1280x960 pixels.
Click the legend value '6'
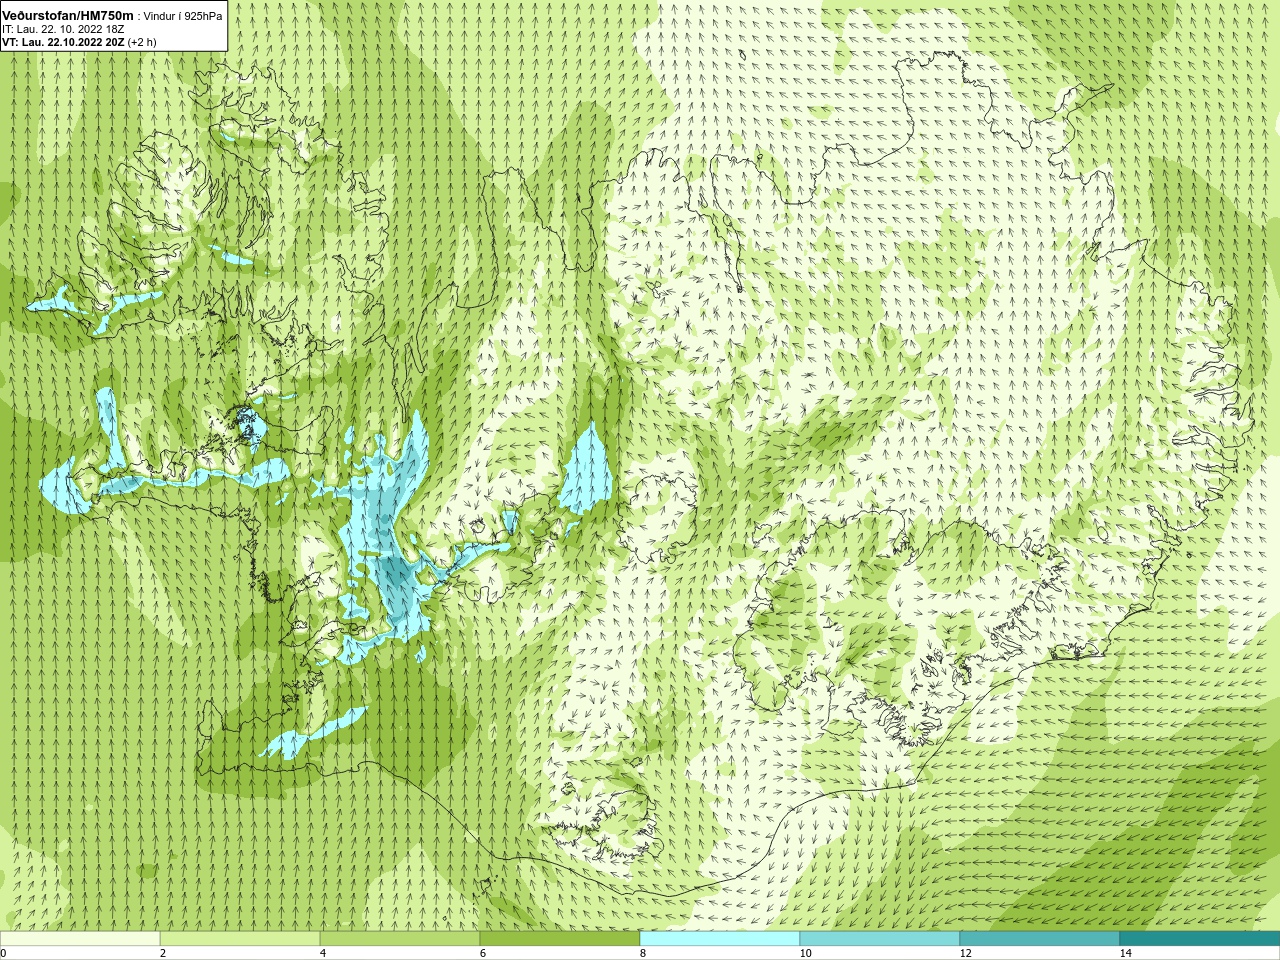pyautogui.click(x=483, y=953)
